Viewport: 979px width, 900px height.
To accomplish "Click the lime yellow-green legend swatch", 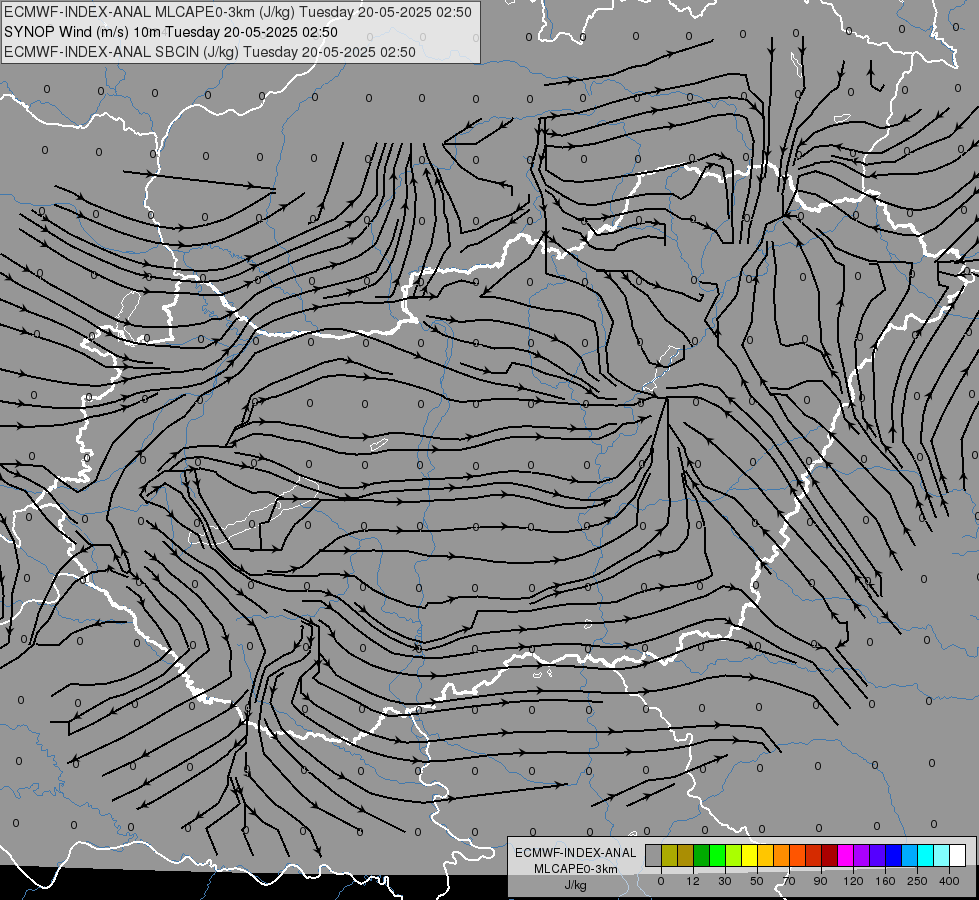I will coord(734,855).
